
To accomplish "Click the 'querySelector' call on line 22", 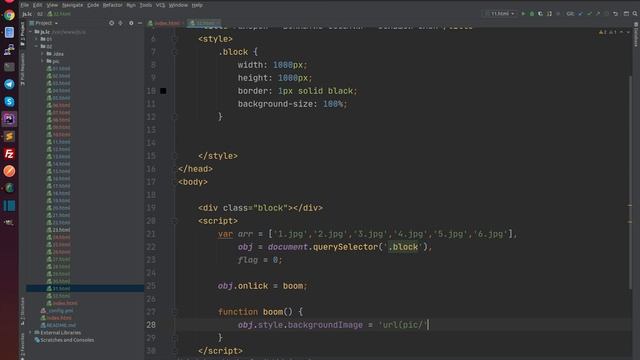I will (345, 247).
